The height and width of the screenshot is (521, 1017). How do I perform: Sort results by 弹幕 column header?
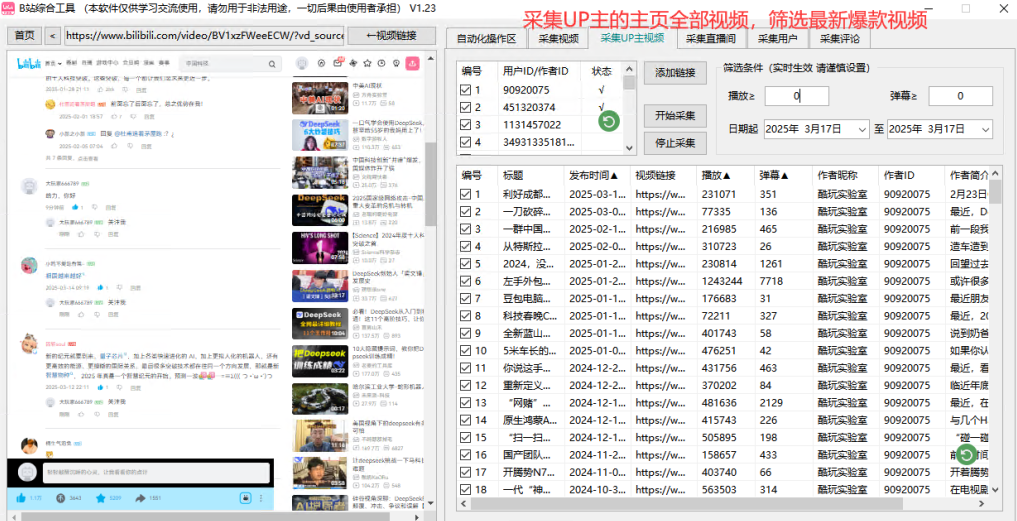tap(774, 175)
